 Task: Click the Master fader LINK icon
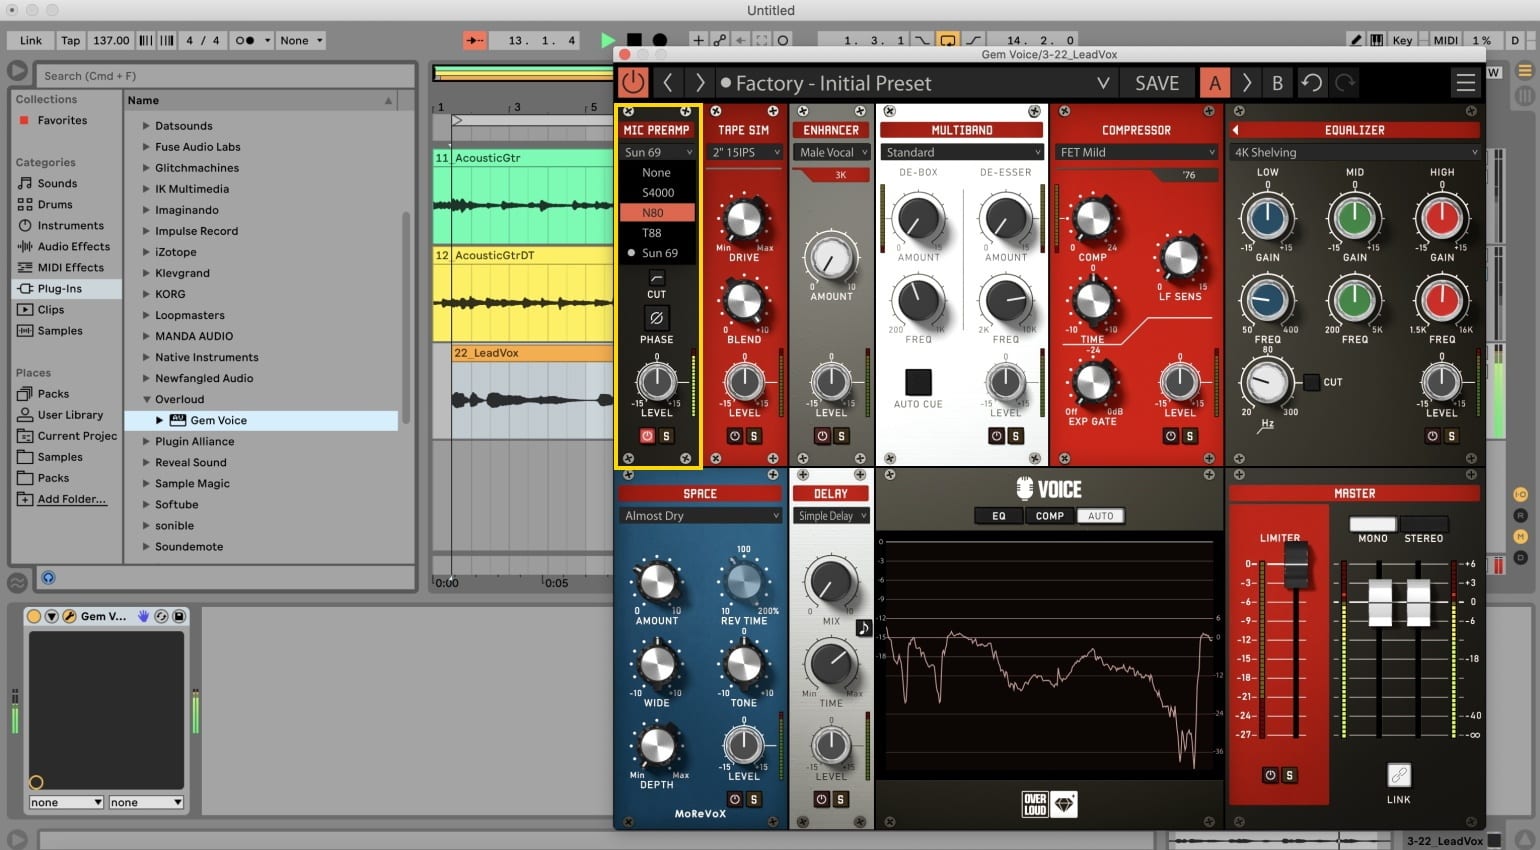1398,775
